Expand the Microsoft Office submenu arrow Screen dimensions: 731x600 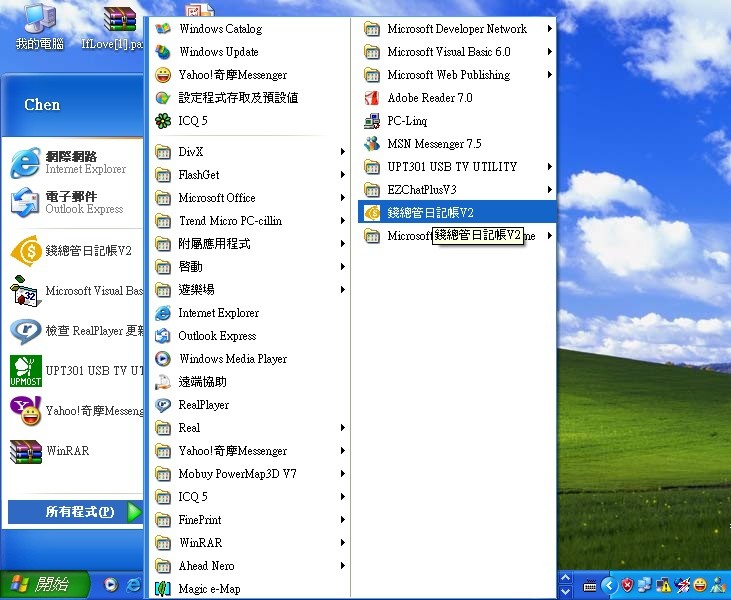click(343, 198)
